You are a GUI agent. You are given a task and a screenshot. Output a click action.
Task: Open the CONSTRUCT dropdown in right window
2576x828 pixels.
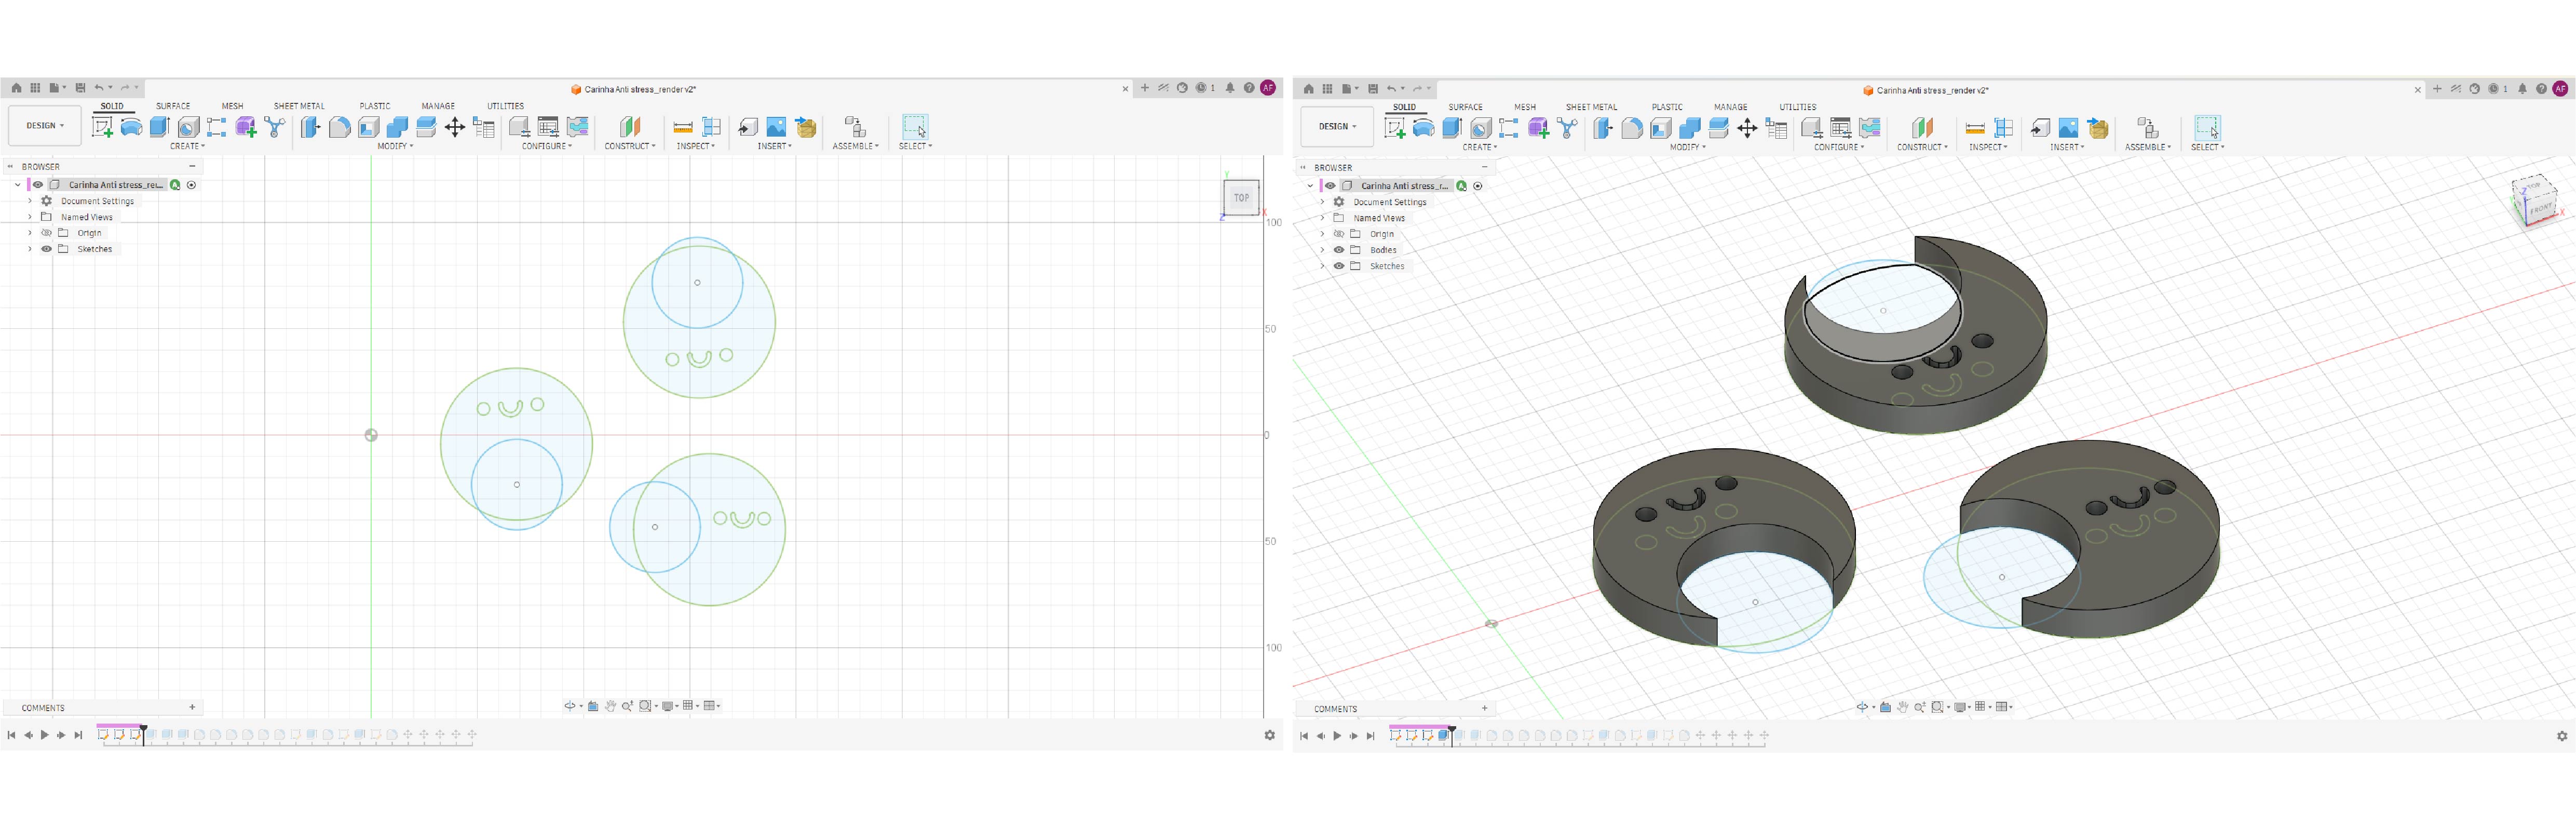coord(1922,147)
